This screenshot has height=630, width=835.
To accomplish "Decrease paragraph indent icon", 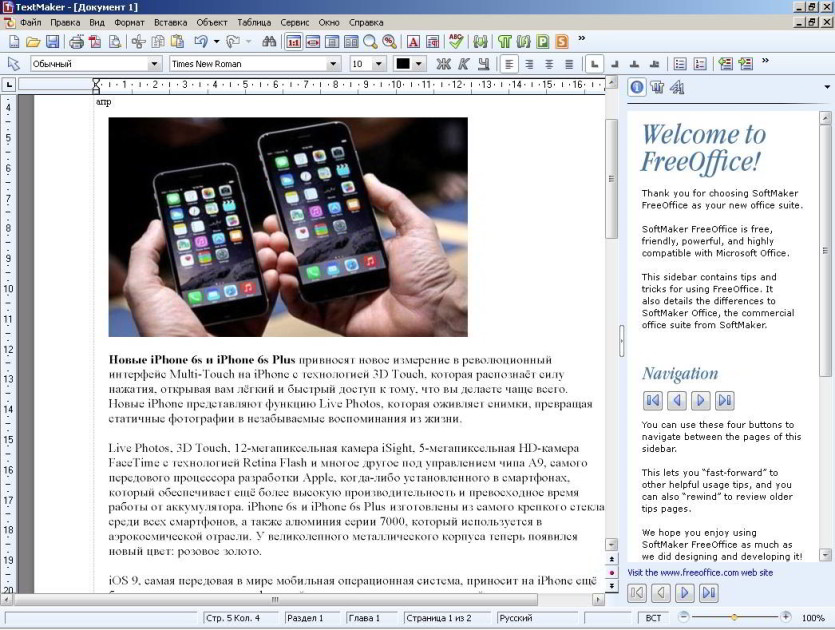I will click(x=725, y=64).
